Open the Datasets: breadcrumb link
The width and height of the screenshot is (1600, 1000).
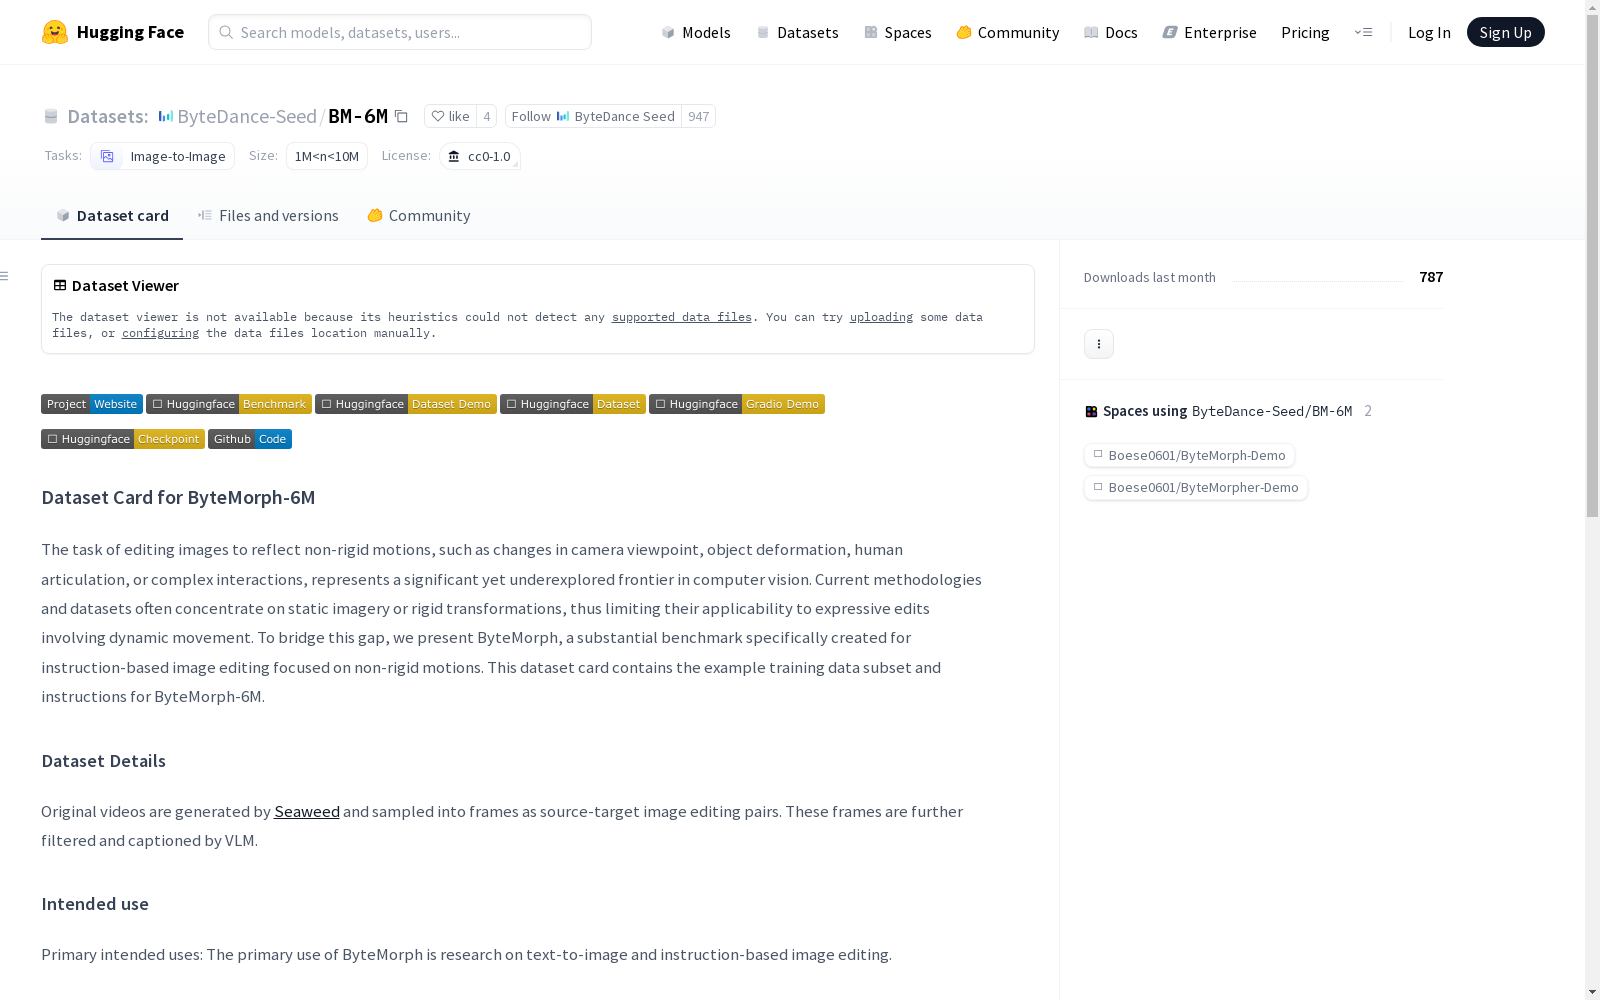[x=107, y=116]
